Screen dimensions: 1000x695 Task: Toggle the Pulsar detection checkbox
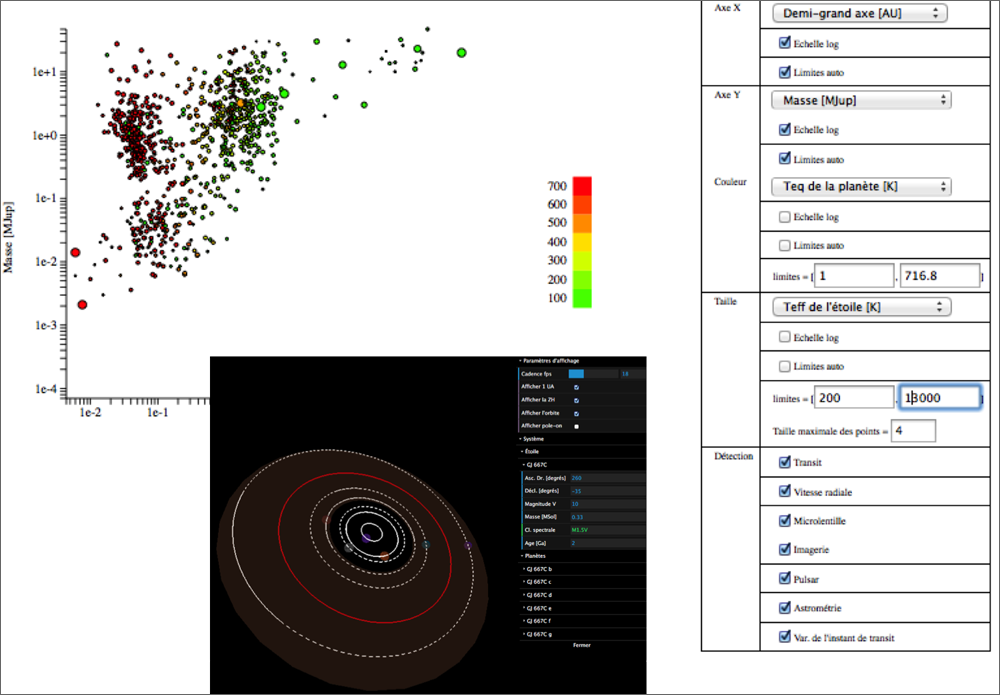coord(785,578)
